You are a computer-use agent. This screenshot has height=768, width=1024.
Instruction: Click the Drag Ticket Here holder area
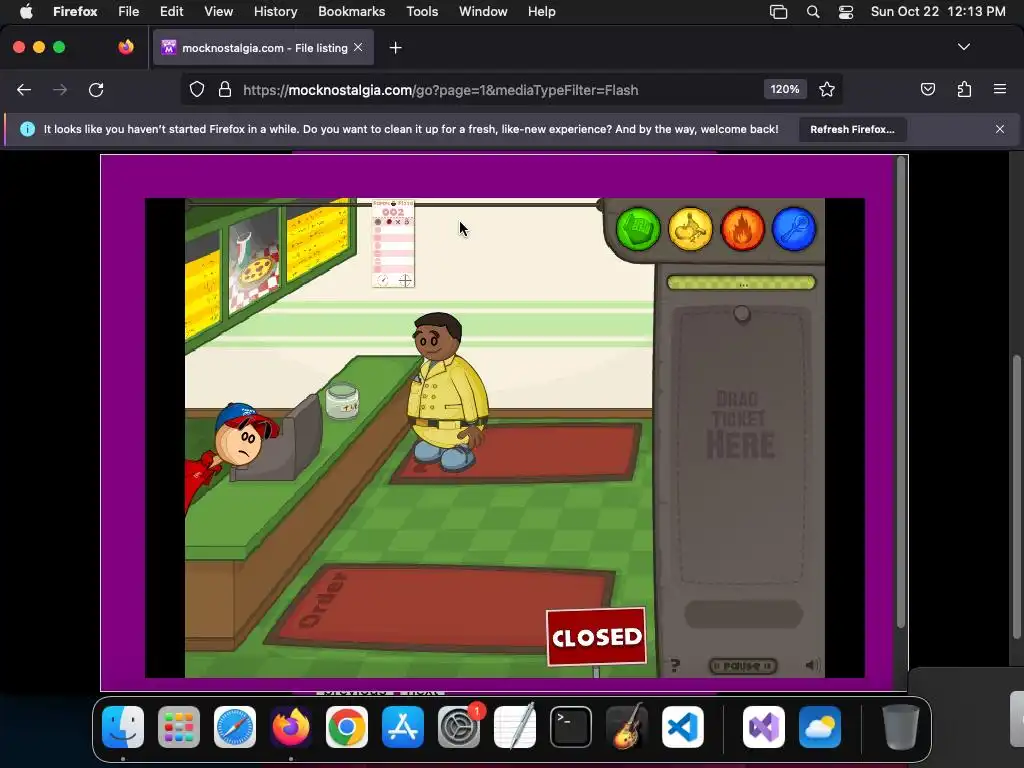coord(741,447)
